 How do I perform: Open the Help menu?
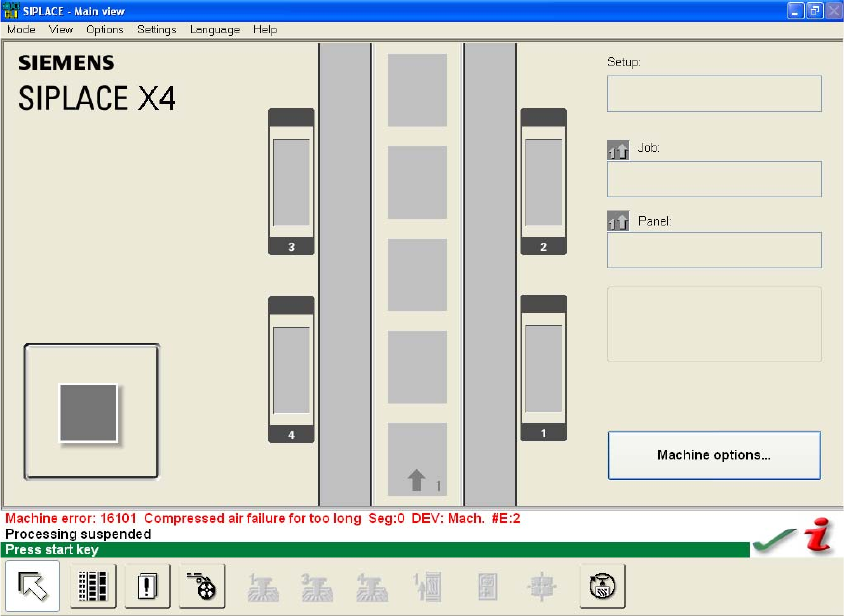click(265, 30)
